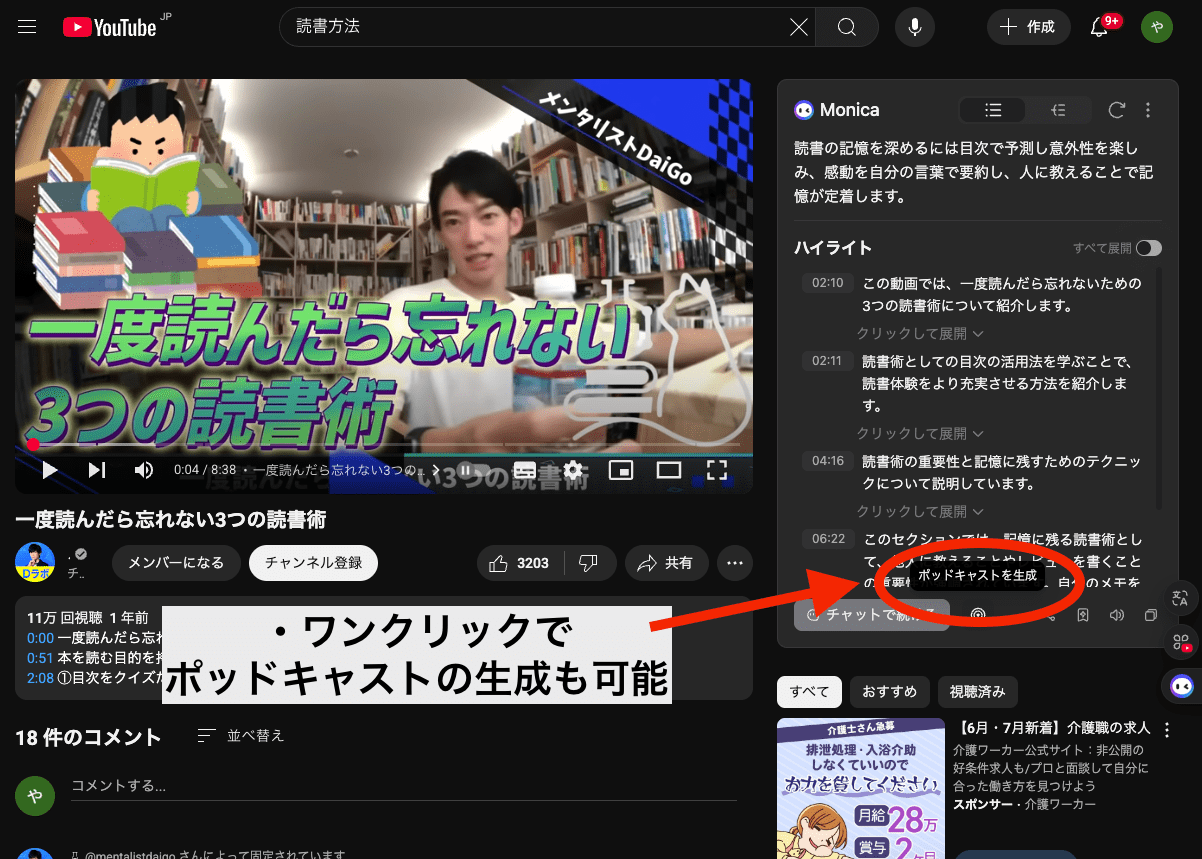Image resolution: width=1202 pixels, height=859 pixels.
Task: Start YouTube voice search with microphone icon
Action: [914, 27]
